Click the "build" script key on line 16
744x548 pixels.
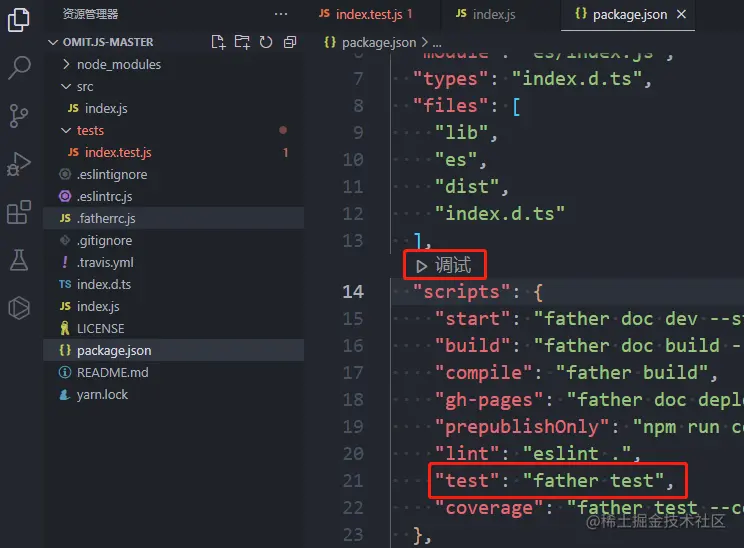click(x=473, y=345)
